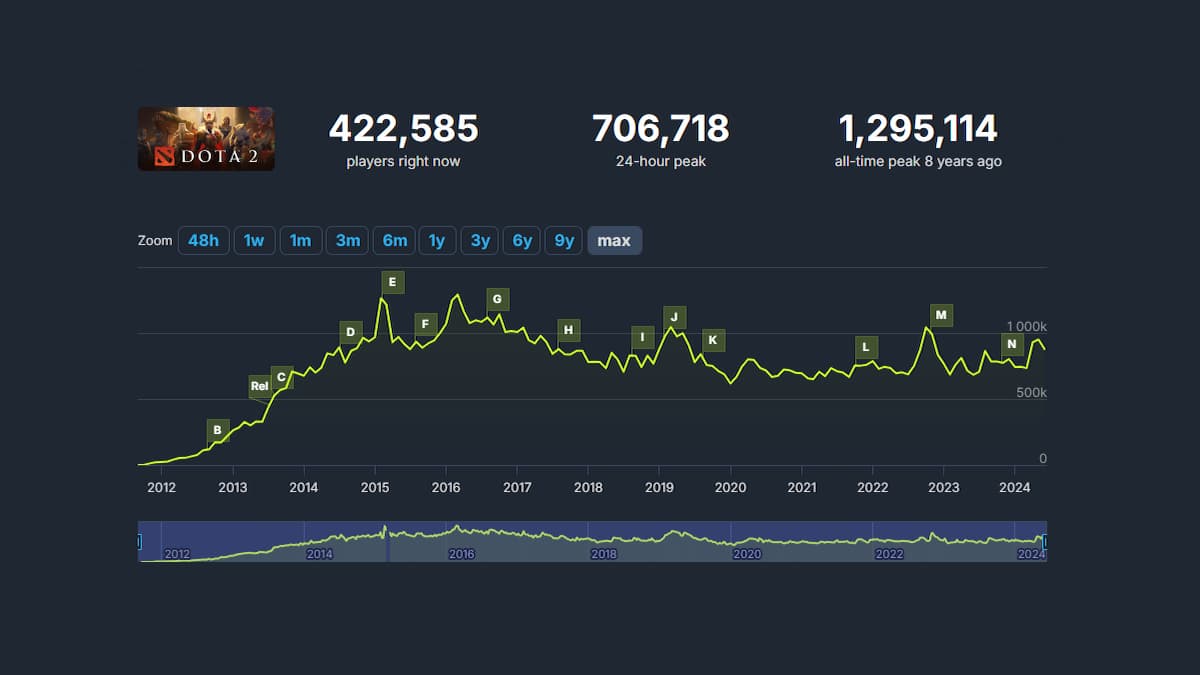
Task: Grab the left navigator range handle
Action: click(139, 541)
